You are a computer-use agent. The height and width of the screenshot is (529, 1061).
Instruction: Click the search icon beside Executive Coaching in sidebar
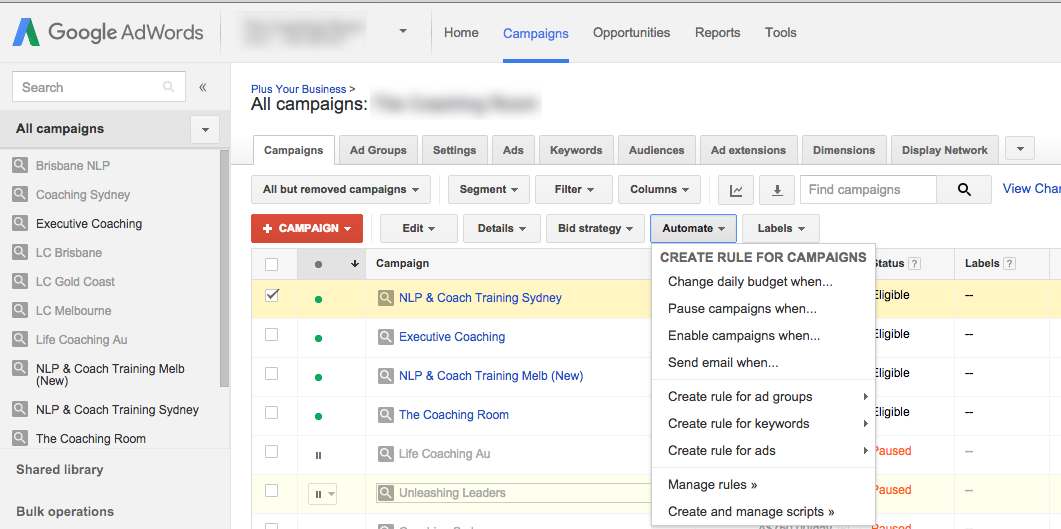click(20, 223)
